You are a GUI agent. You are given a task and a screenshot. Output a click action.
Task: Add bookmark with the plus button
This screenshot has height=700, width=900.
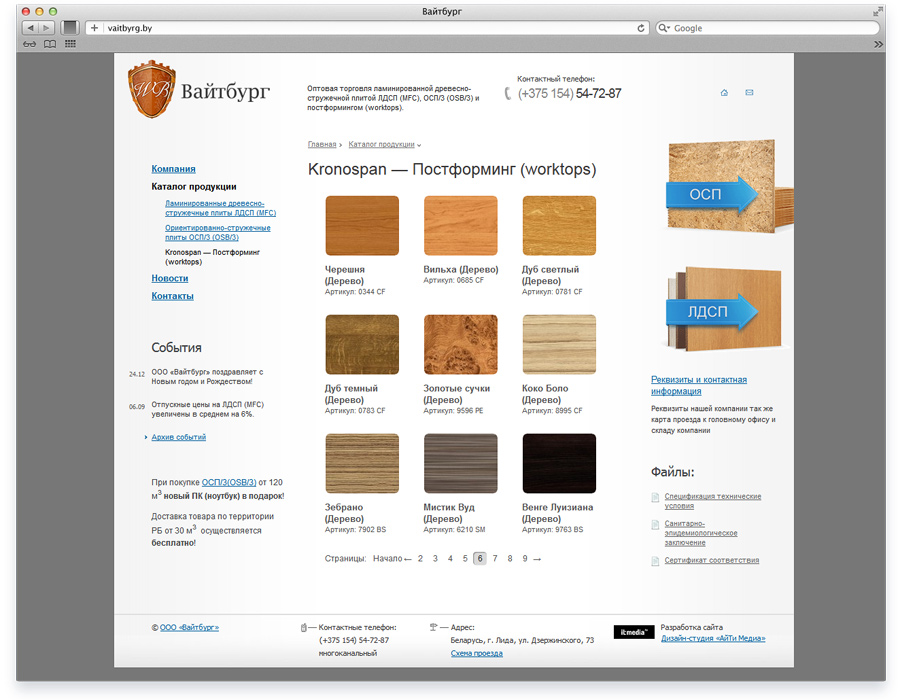(94, 28)
